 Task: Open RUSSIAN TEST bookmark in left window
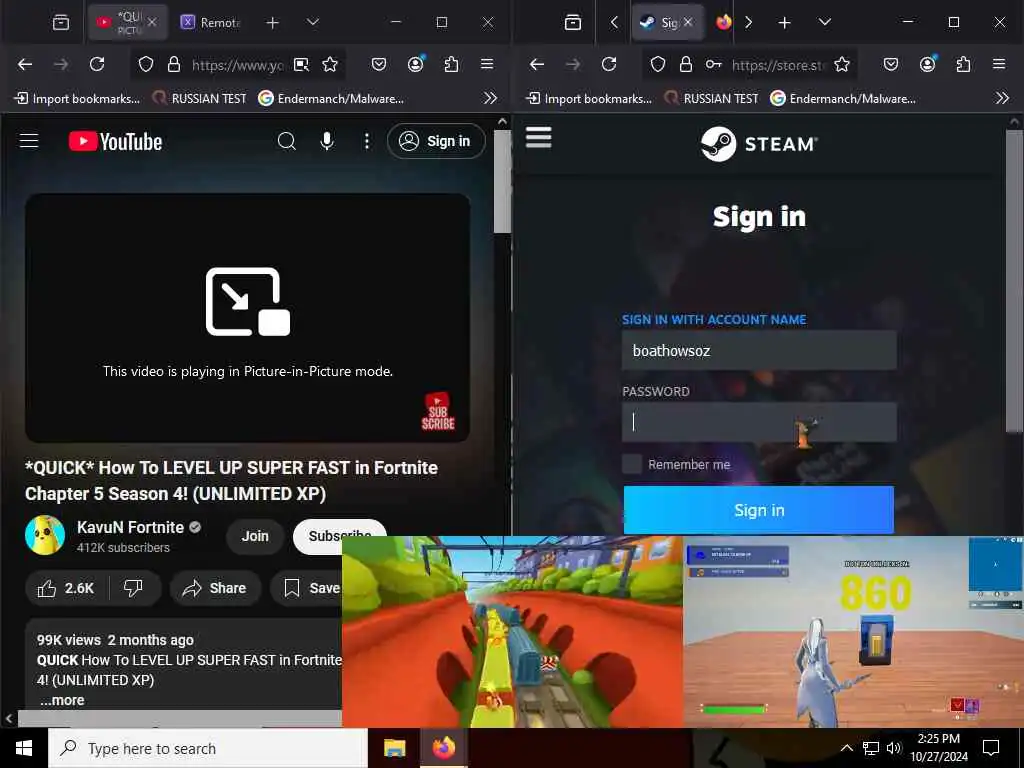[x=200, y=99]
